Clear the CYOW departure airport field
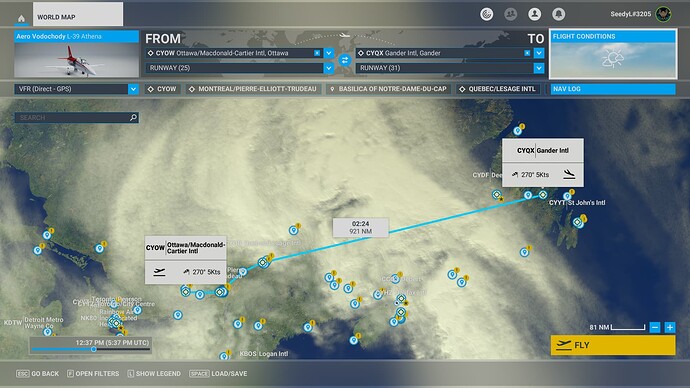 pyautogui.click(x=317, y=53)
